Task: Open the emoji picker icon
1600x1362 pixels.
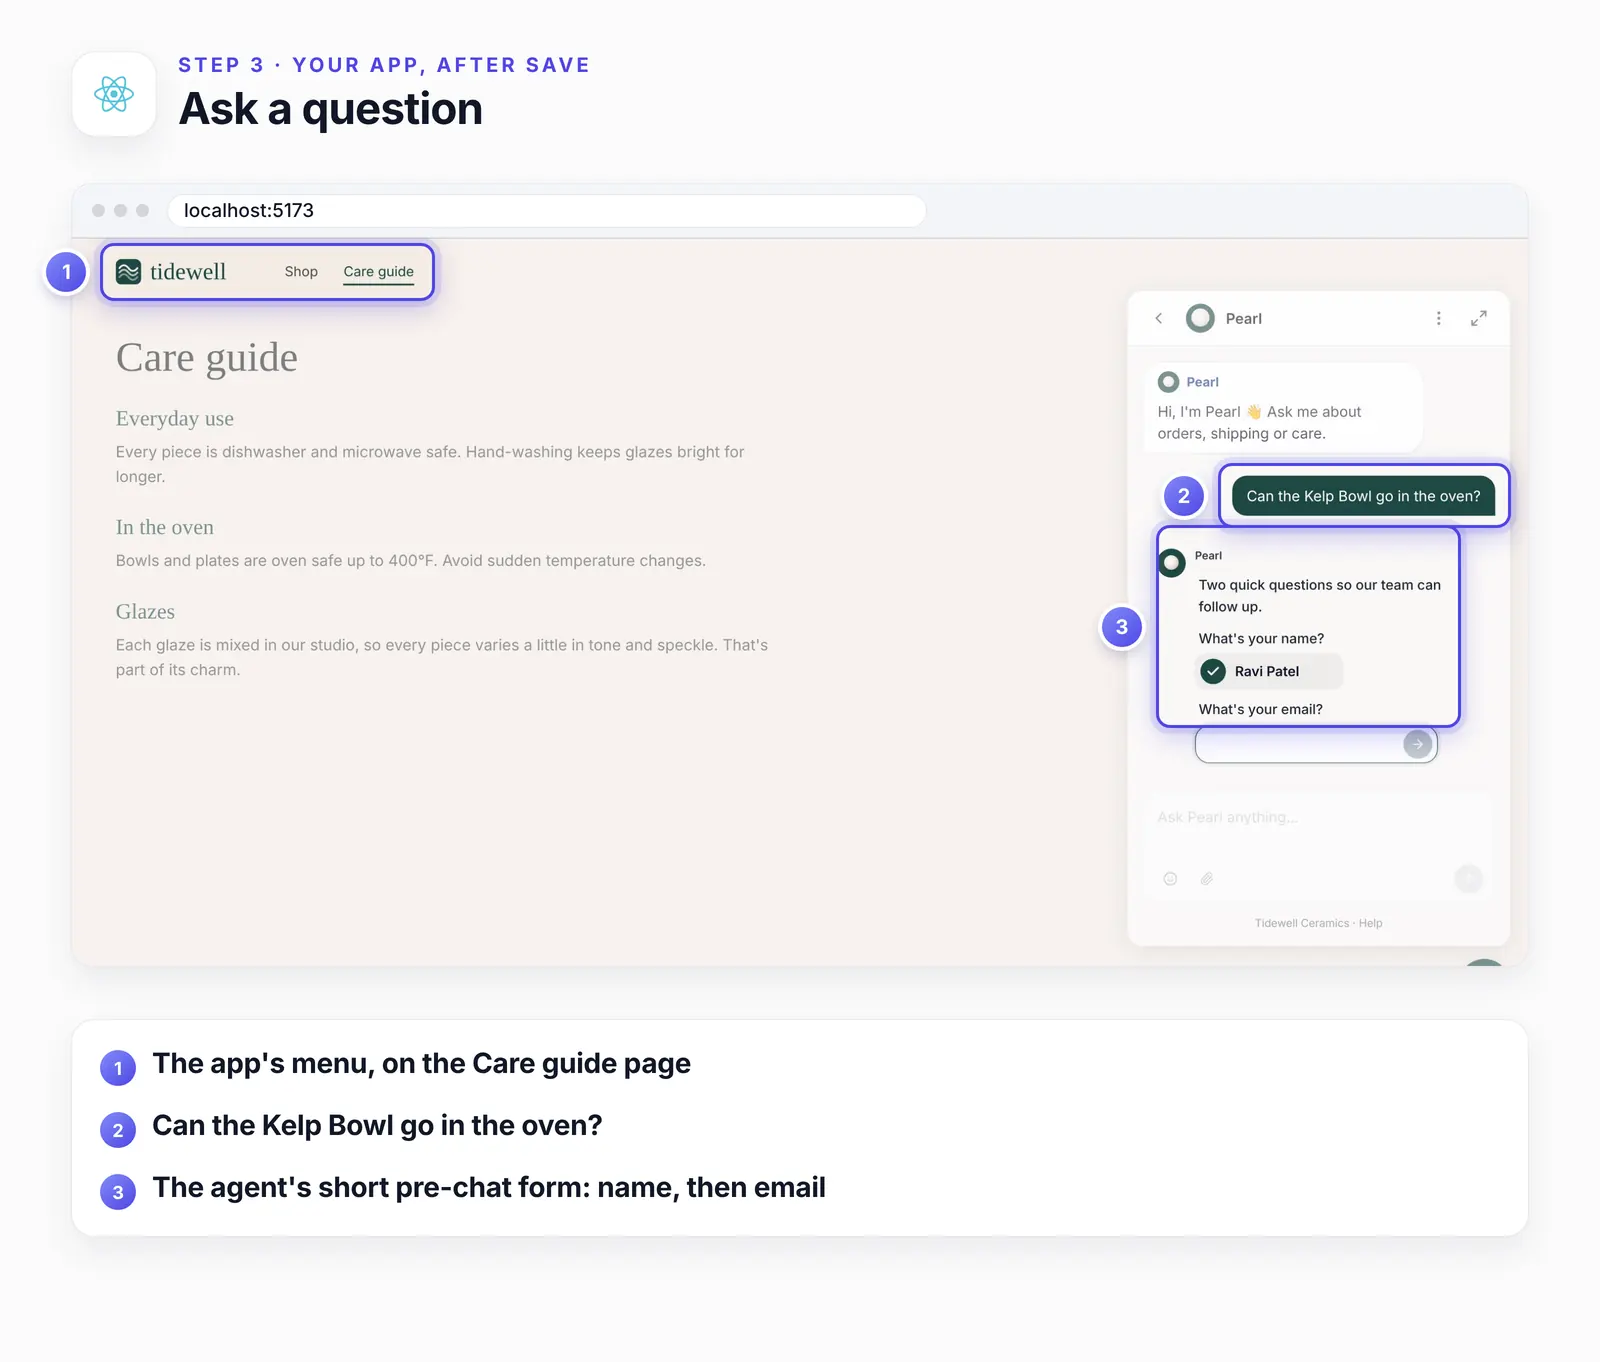Action: tap(1170, 879)
